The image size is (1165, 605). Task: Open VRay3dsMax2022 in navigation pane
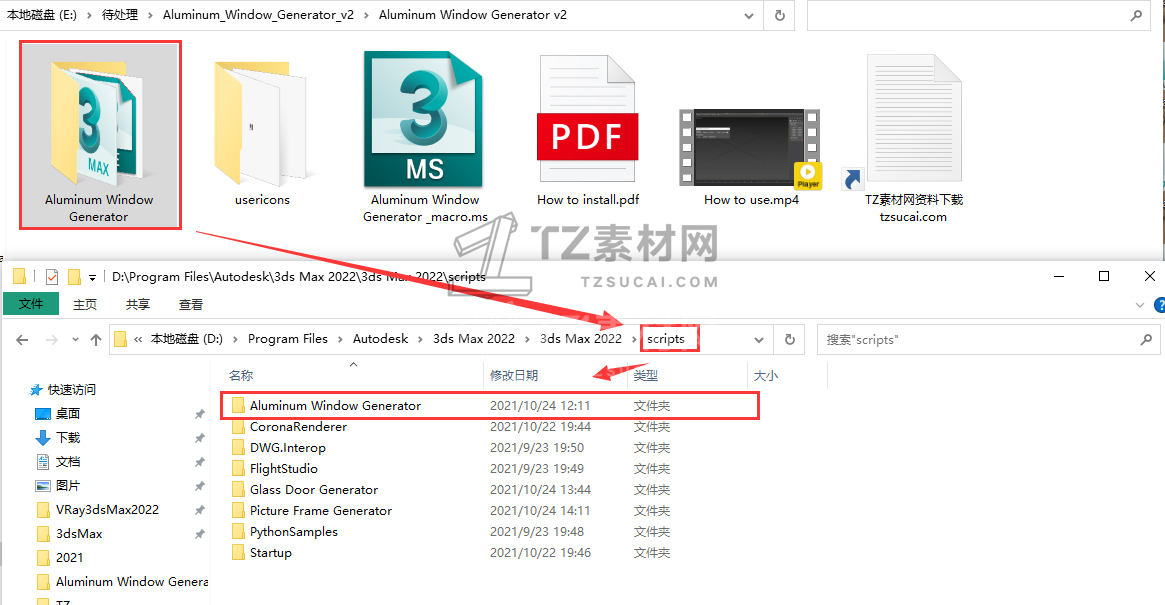pyautogui.click(x=107, y=510)
